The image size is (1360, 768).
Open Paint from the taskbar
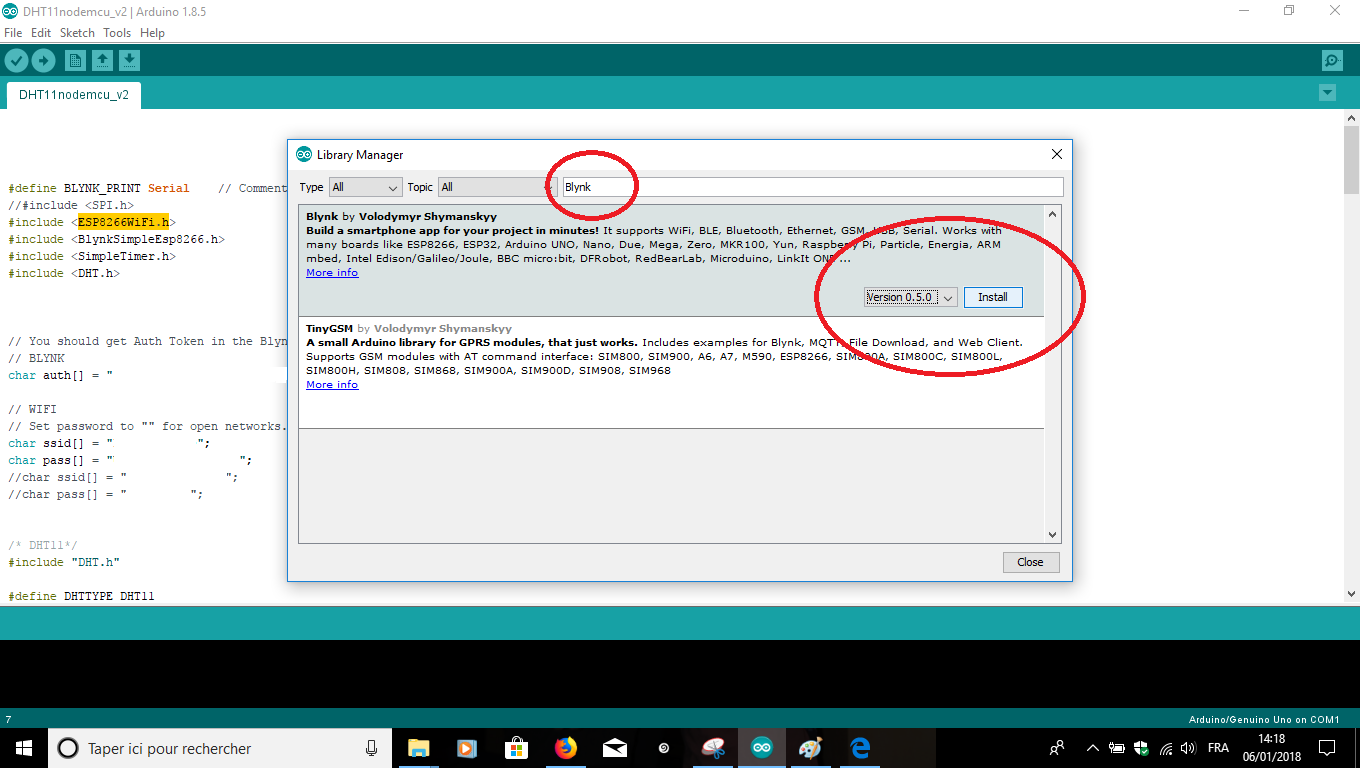point(810,748)
